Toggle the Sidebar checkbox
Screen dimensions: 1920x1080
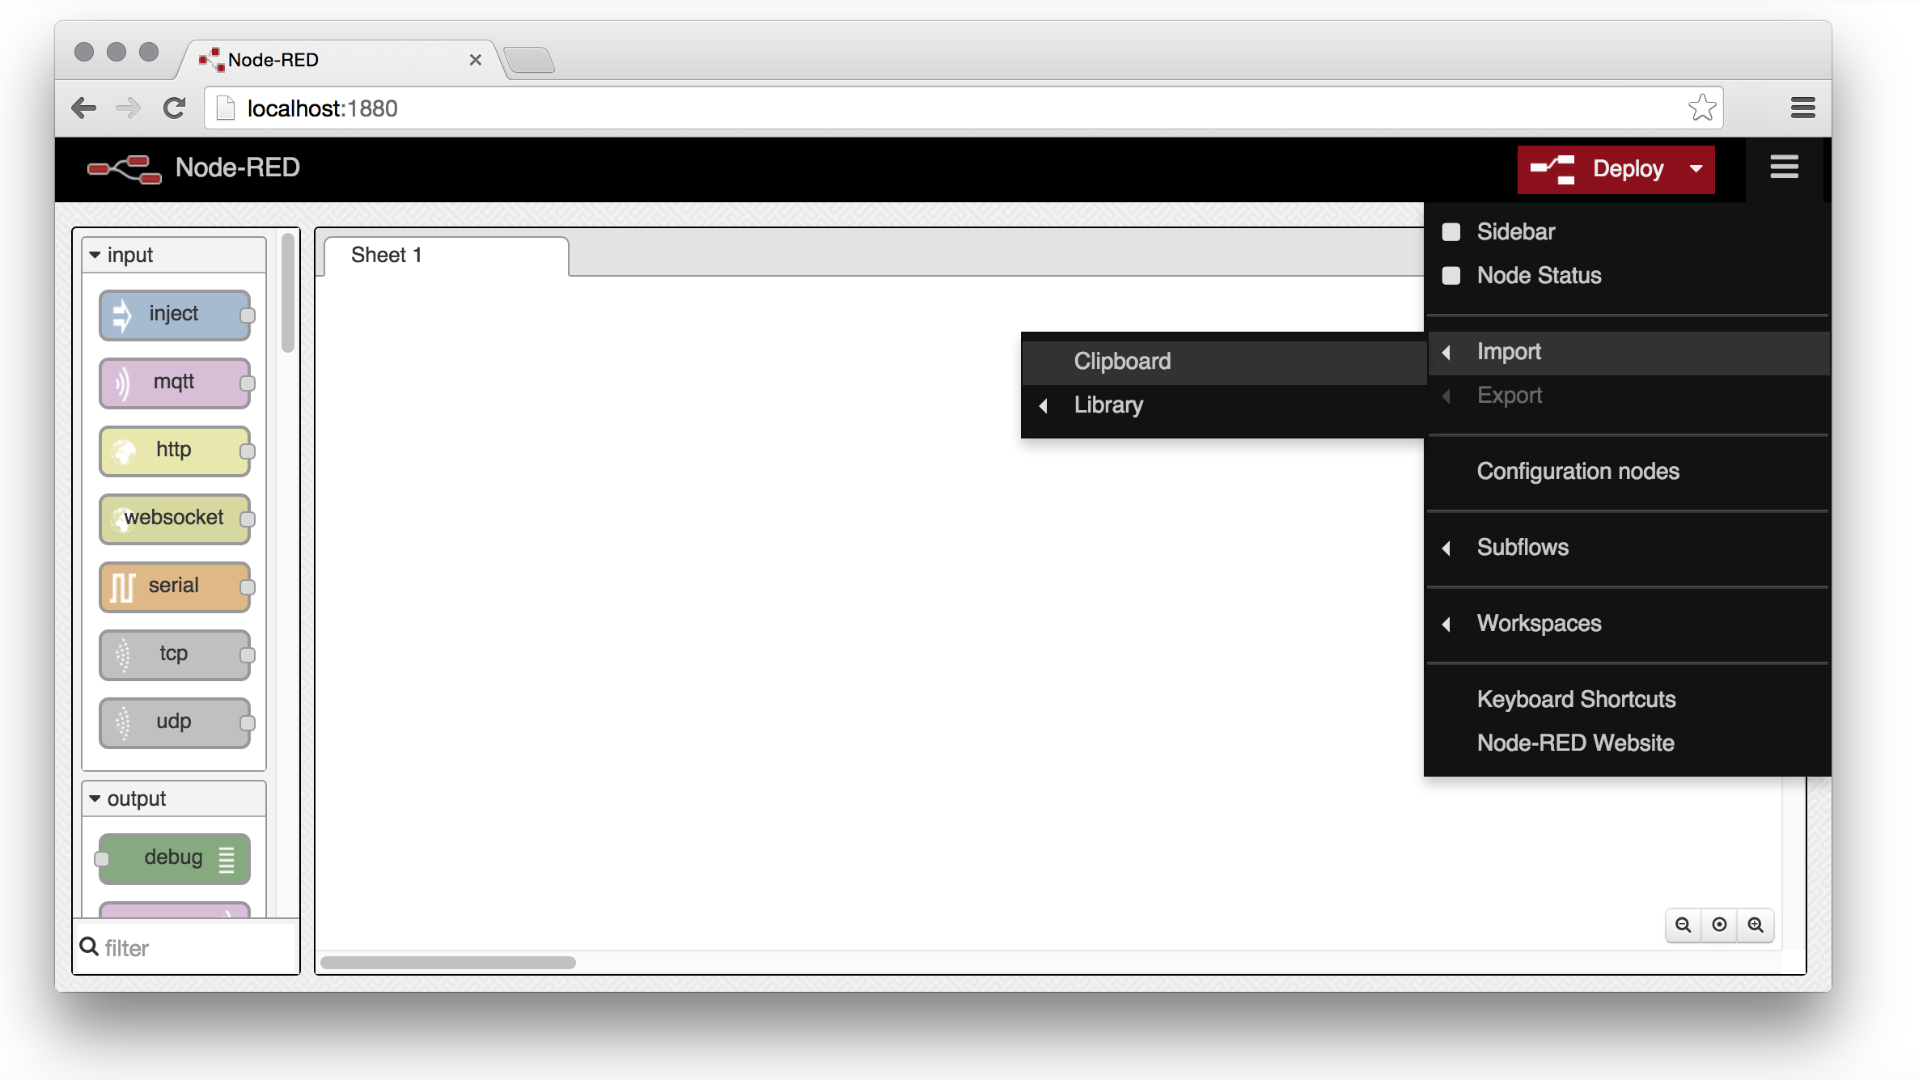coord(1451,231)
